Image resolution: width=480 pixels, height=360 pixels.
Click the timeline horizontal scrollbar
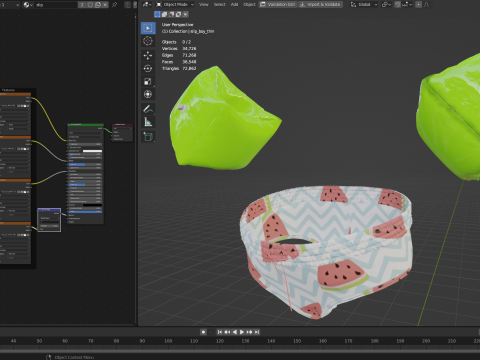tap(240, 351)
